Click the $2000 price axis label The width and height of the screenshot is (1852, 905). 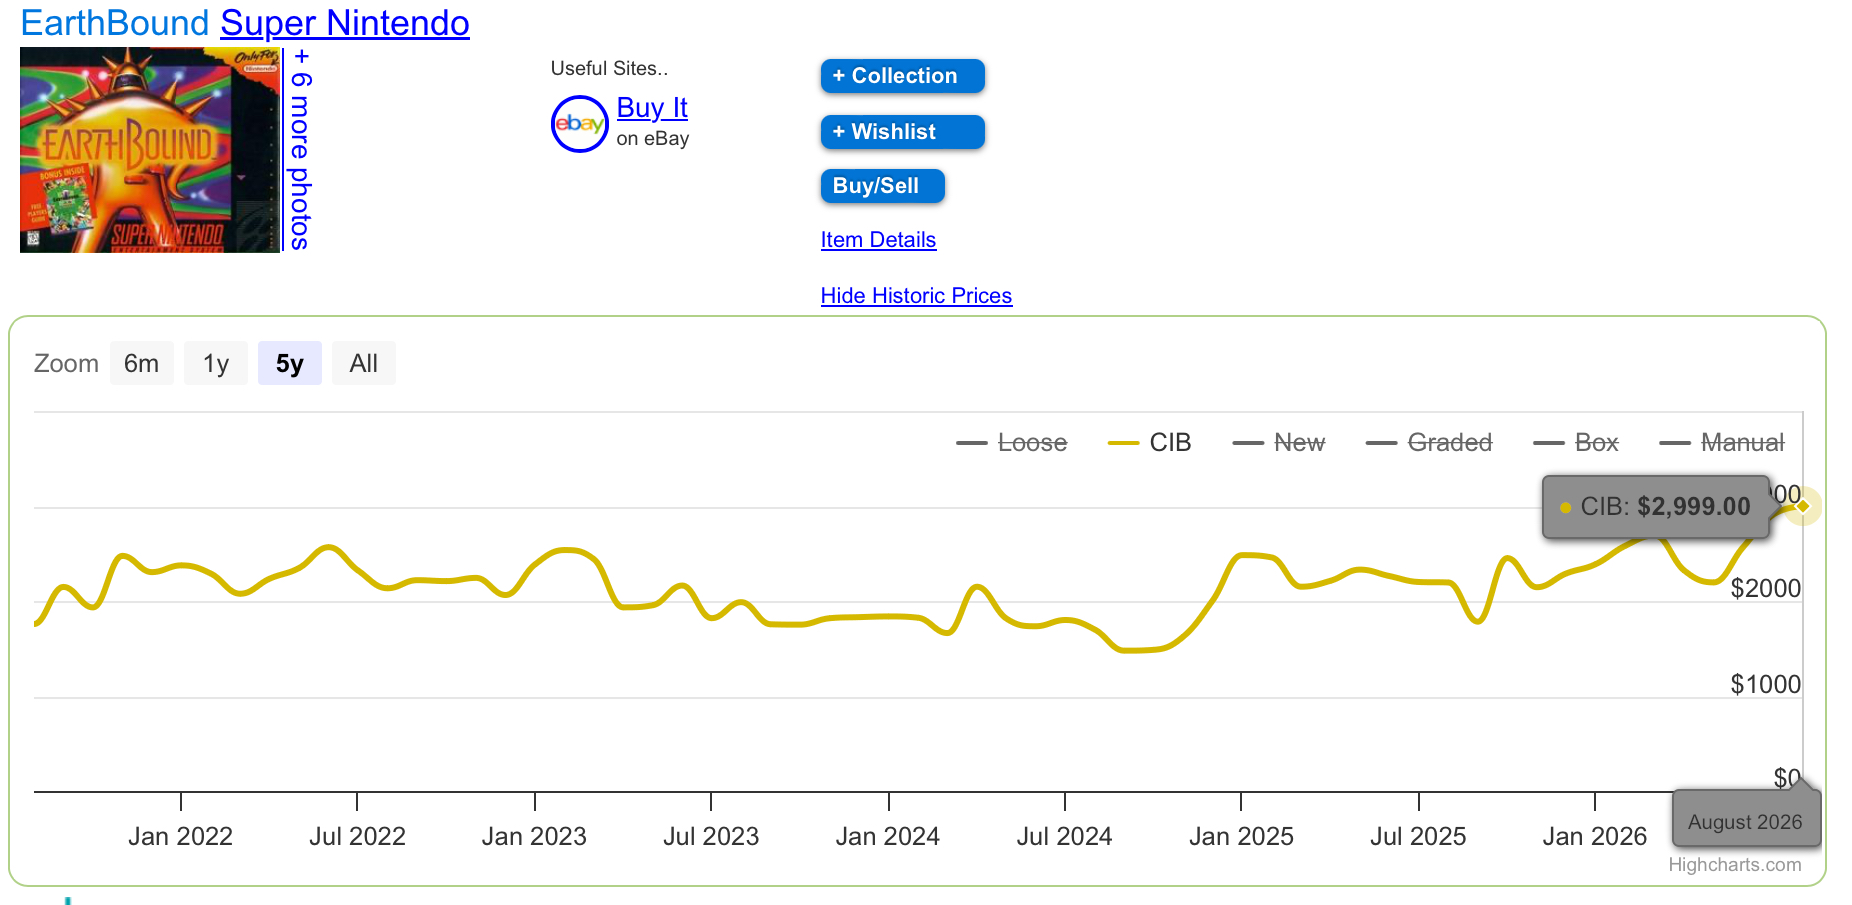click(x=1765, y=588)
